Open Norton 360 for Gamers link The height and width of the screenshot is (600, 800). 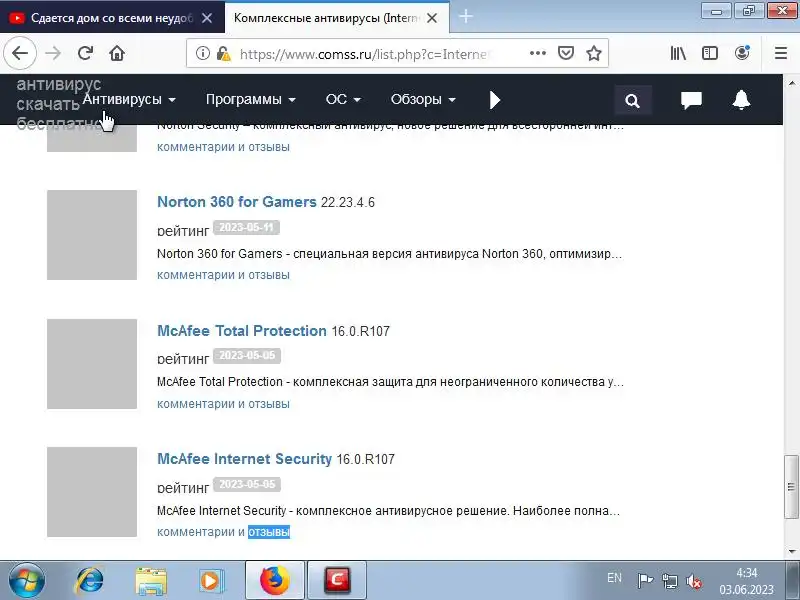click(x=237, y=202)
